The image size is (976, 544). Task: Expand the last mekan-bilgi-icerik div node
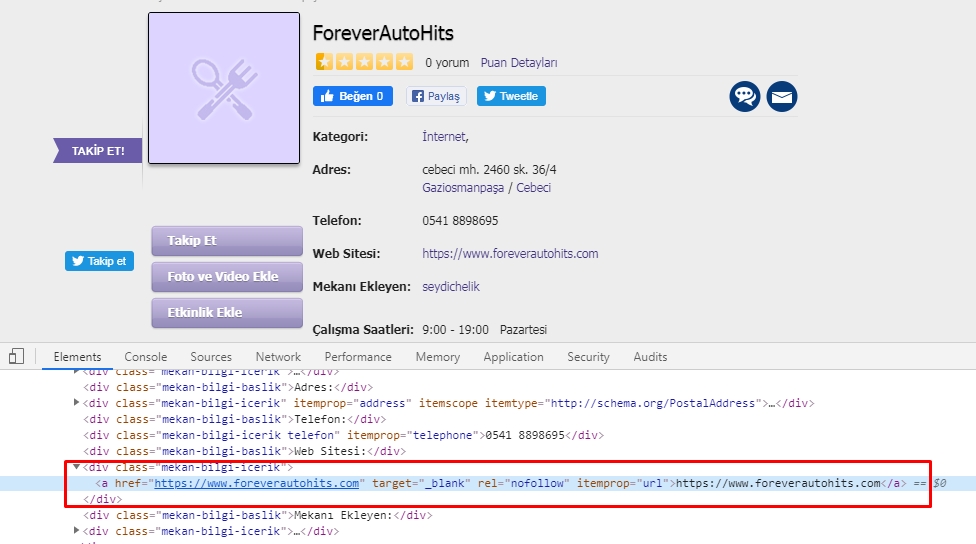(x=77, y=531)
